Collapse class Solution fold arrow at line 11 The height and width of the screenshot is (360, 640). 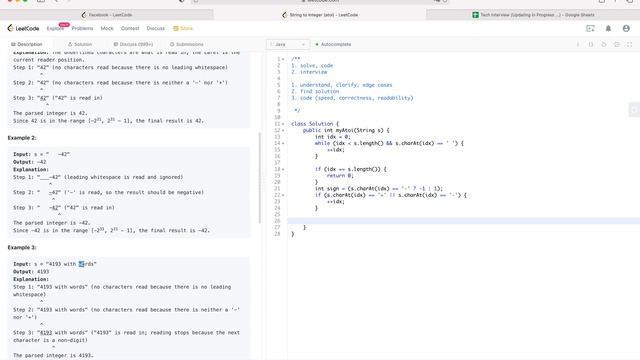tap(283, 124)
